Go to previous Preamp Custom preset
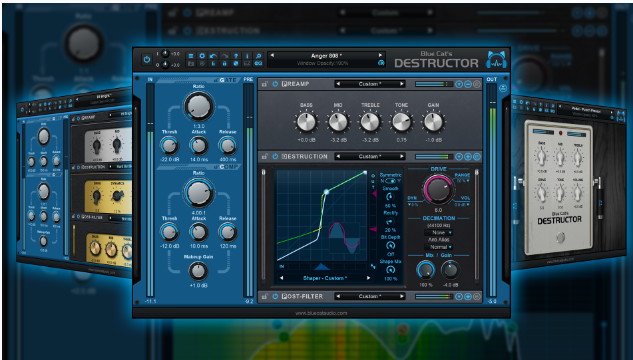This screenshot has width=633, height=360. click(338, 84)
